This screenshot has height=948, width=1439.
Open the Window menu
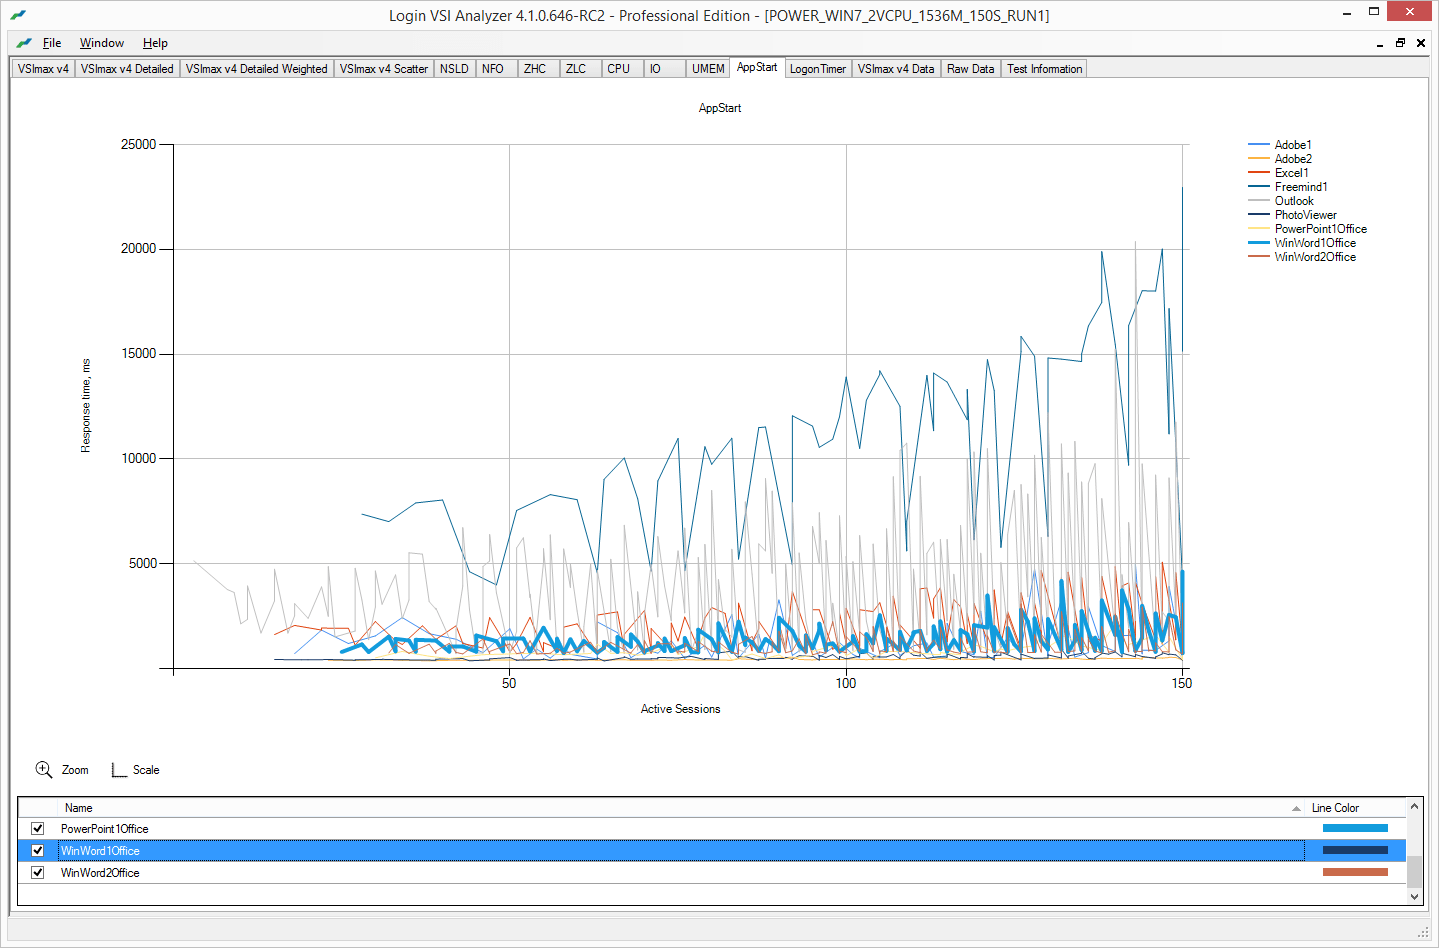click(x=102, y=43)
